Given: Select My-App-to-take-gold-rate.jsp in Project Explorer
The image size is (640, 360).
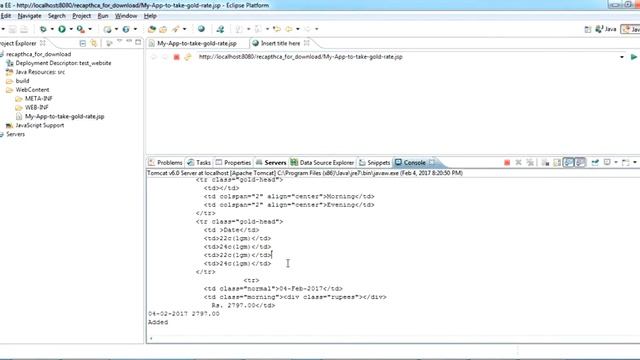Looking at the screenshot, I should (x=64, y=116).
